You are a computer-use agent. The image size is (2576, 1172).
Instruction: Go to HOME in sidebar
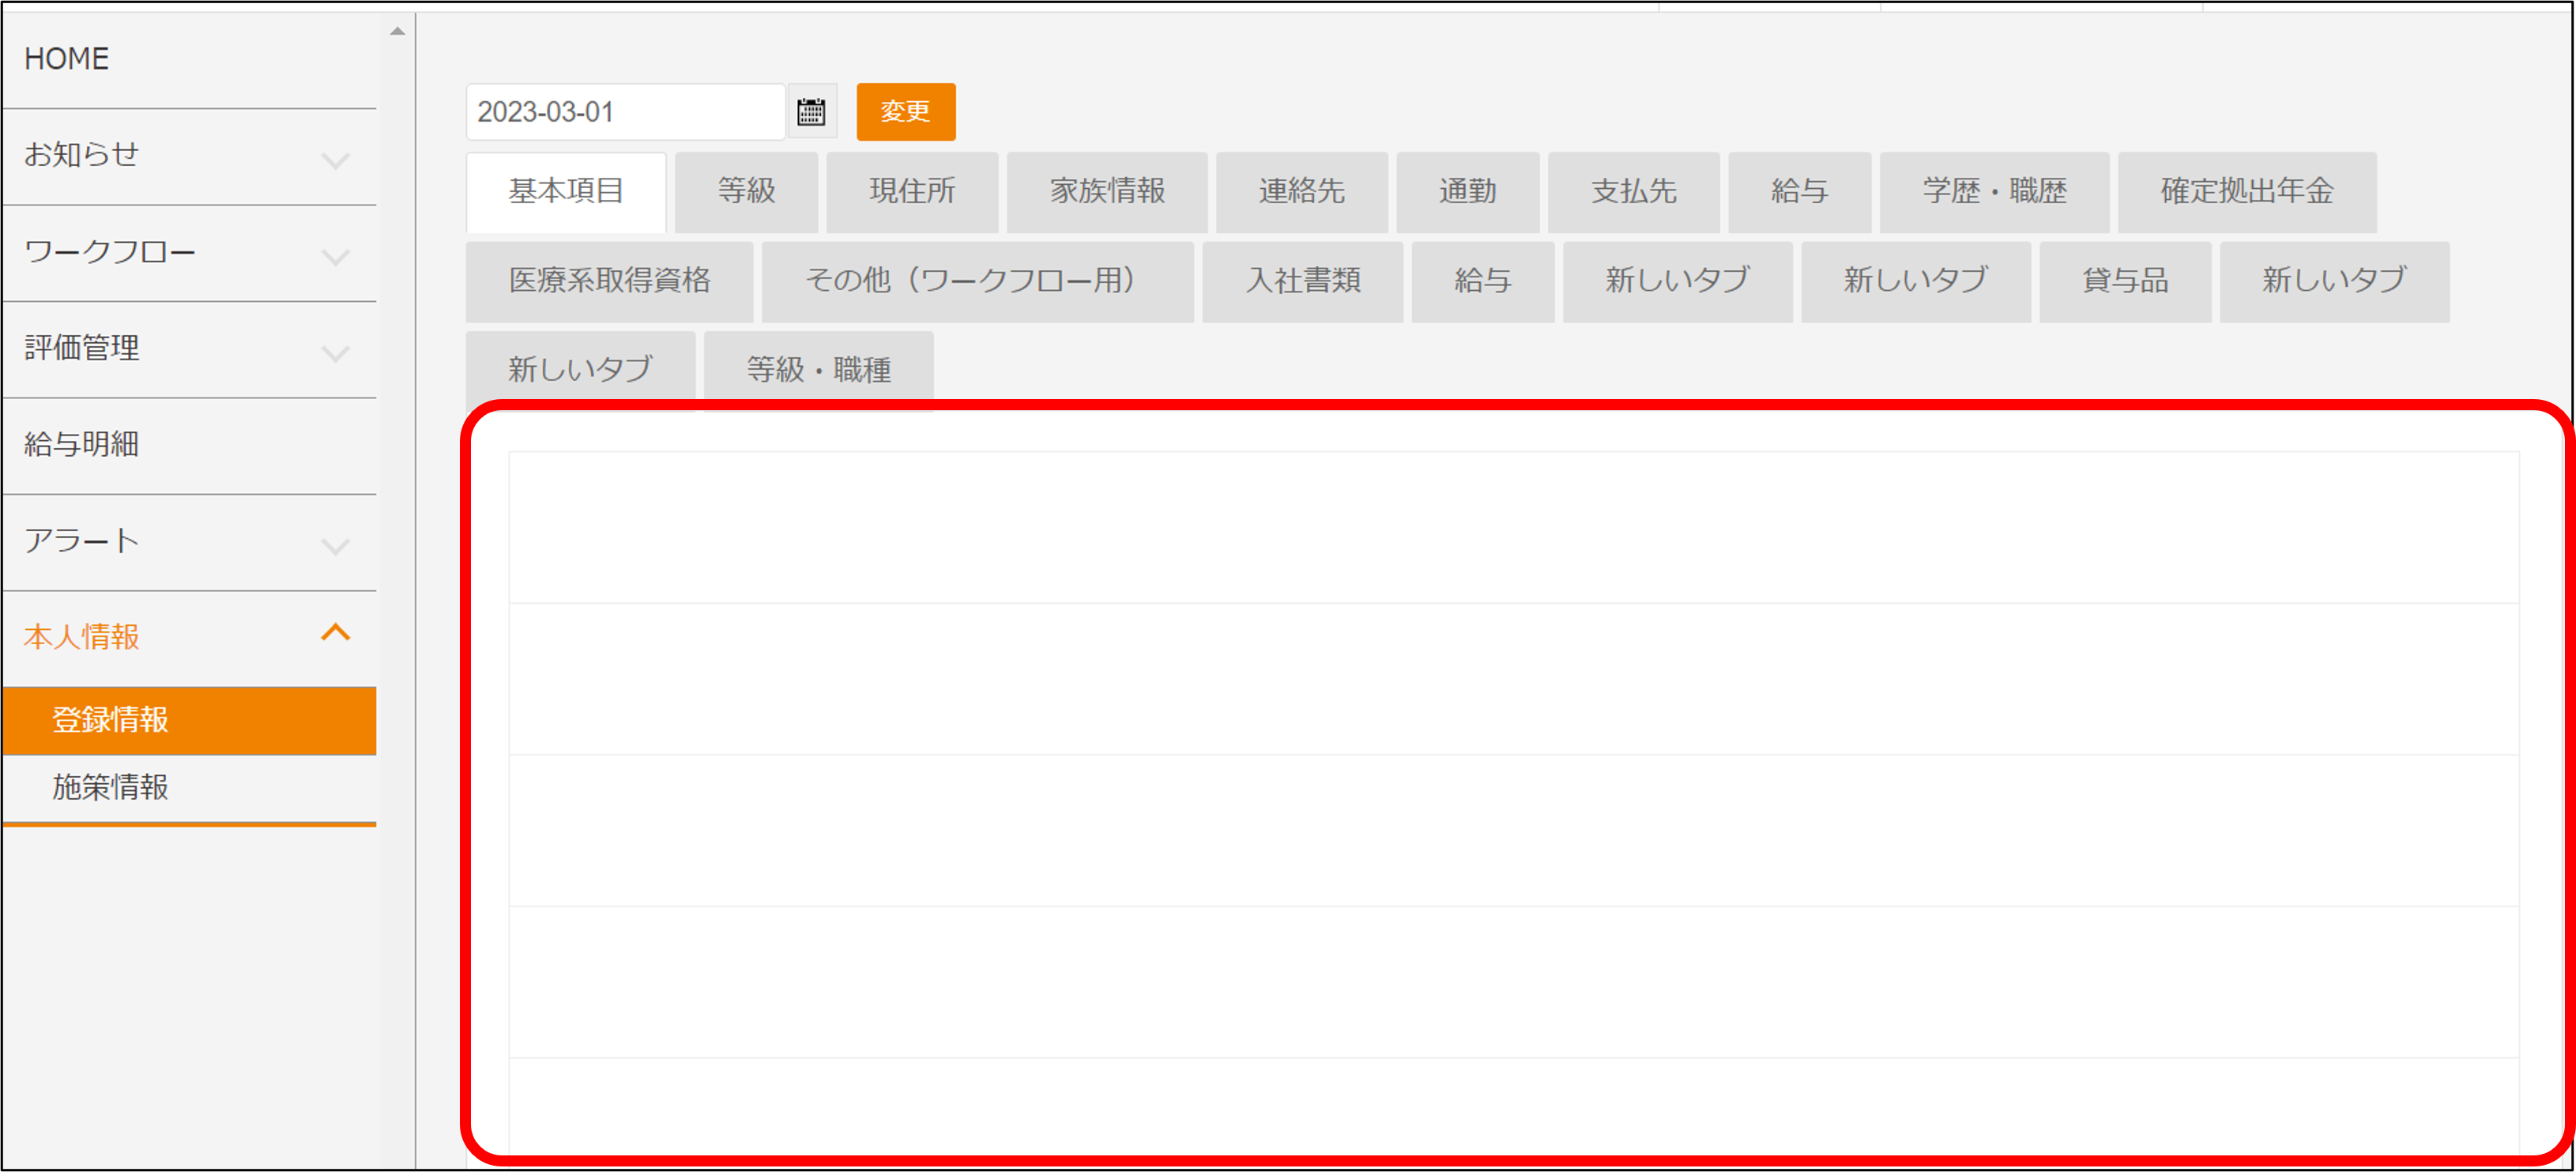67,59
